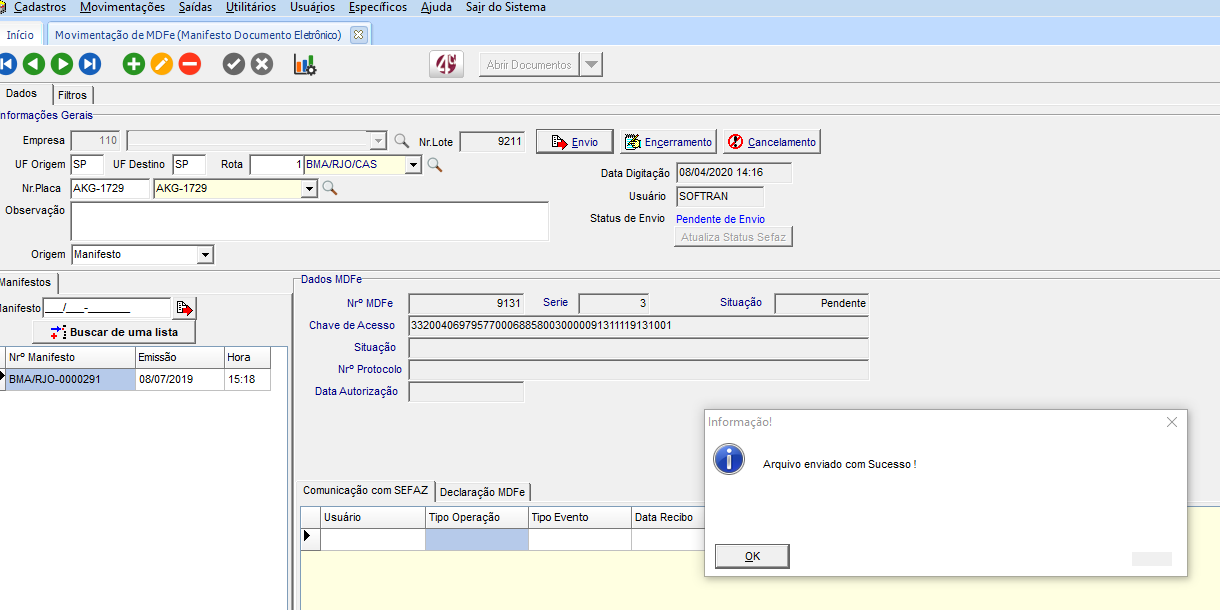The height and width of the screenshot is (610, 1220).
Task: Add a new record with the green plus icon
Action: [x=134, y=64]
